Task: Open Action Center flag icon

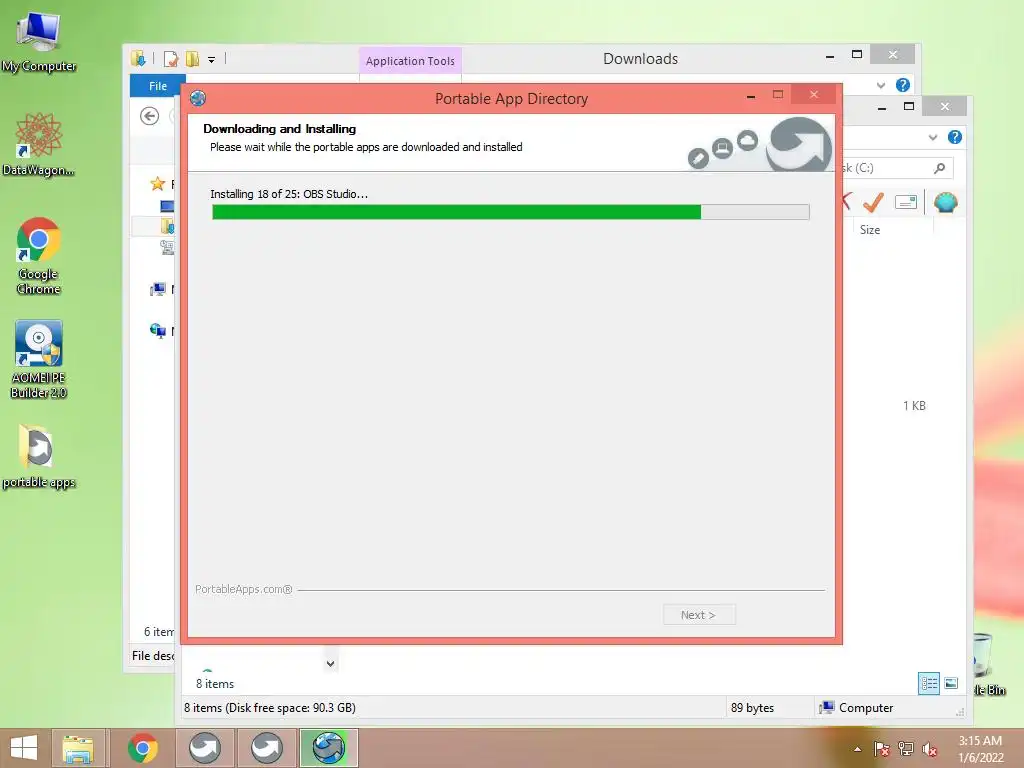Action: [882, 749]
